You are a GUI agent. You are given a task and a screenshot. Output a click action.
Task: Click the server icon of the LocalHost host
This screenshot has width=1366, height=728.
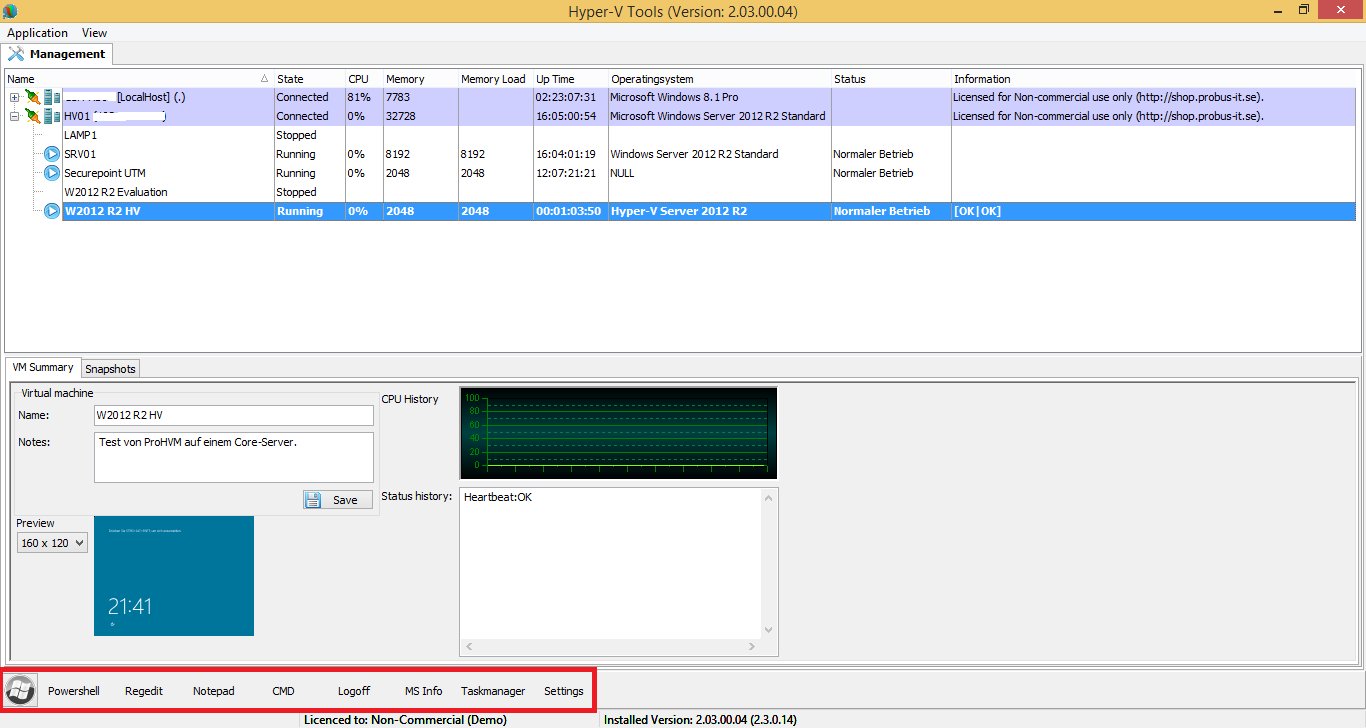(x=51, y=97)
